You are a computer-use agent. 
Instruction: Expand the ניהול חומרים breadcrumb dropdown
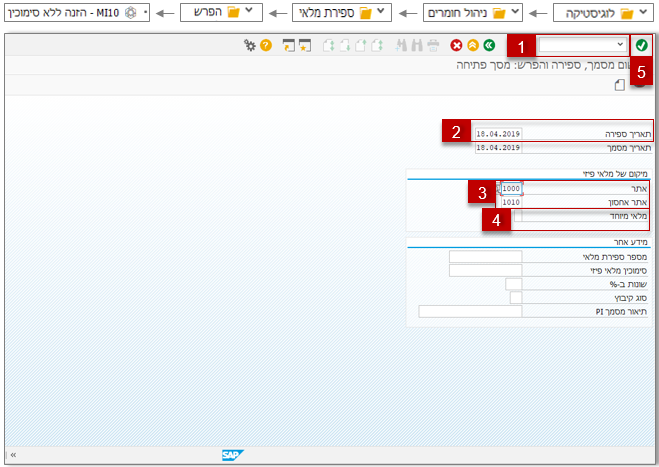coord(515,12)
